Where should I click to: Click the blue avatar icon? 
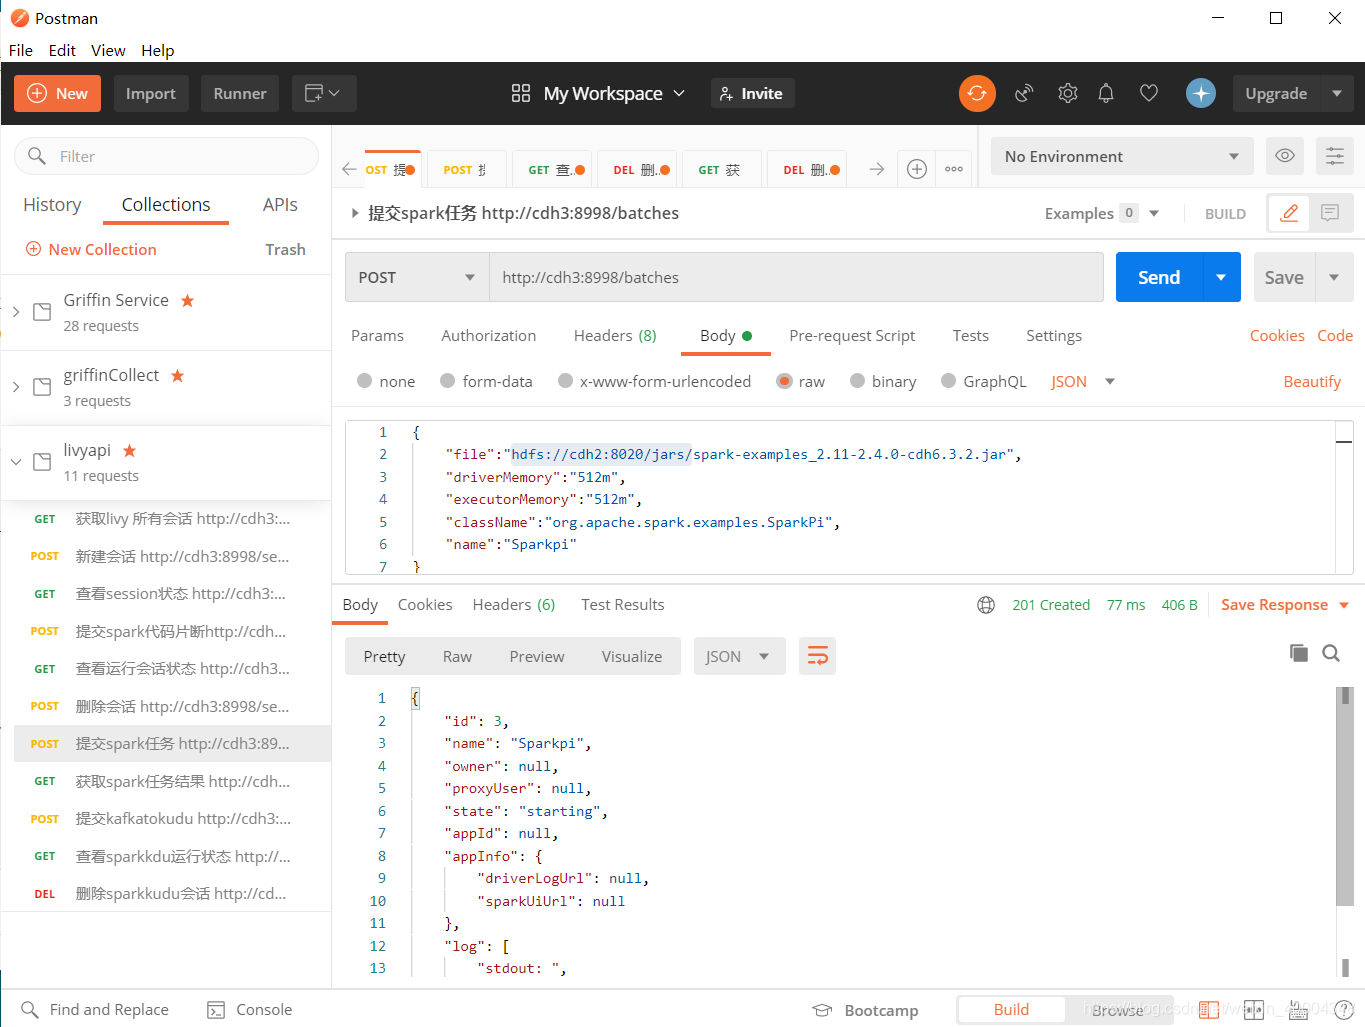point(1201,93)
